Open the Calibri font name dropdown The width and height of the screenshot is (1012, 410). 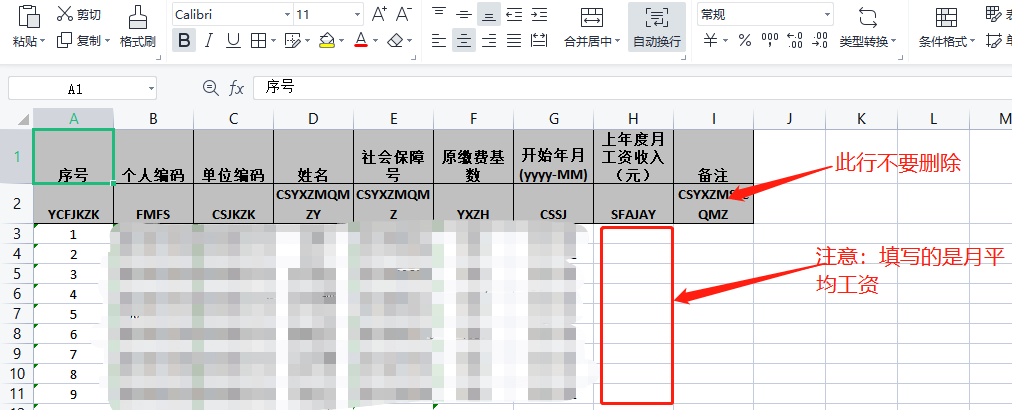(x=286, y=15)
